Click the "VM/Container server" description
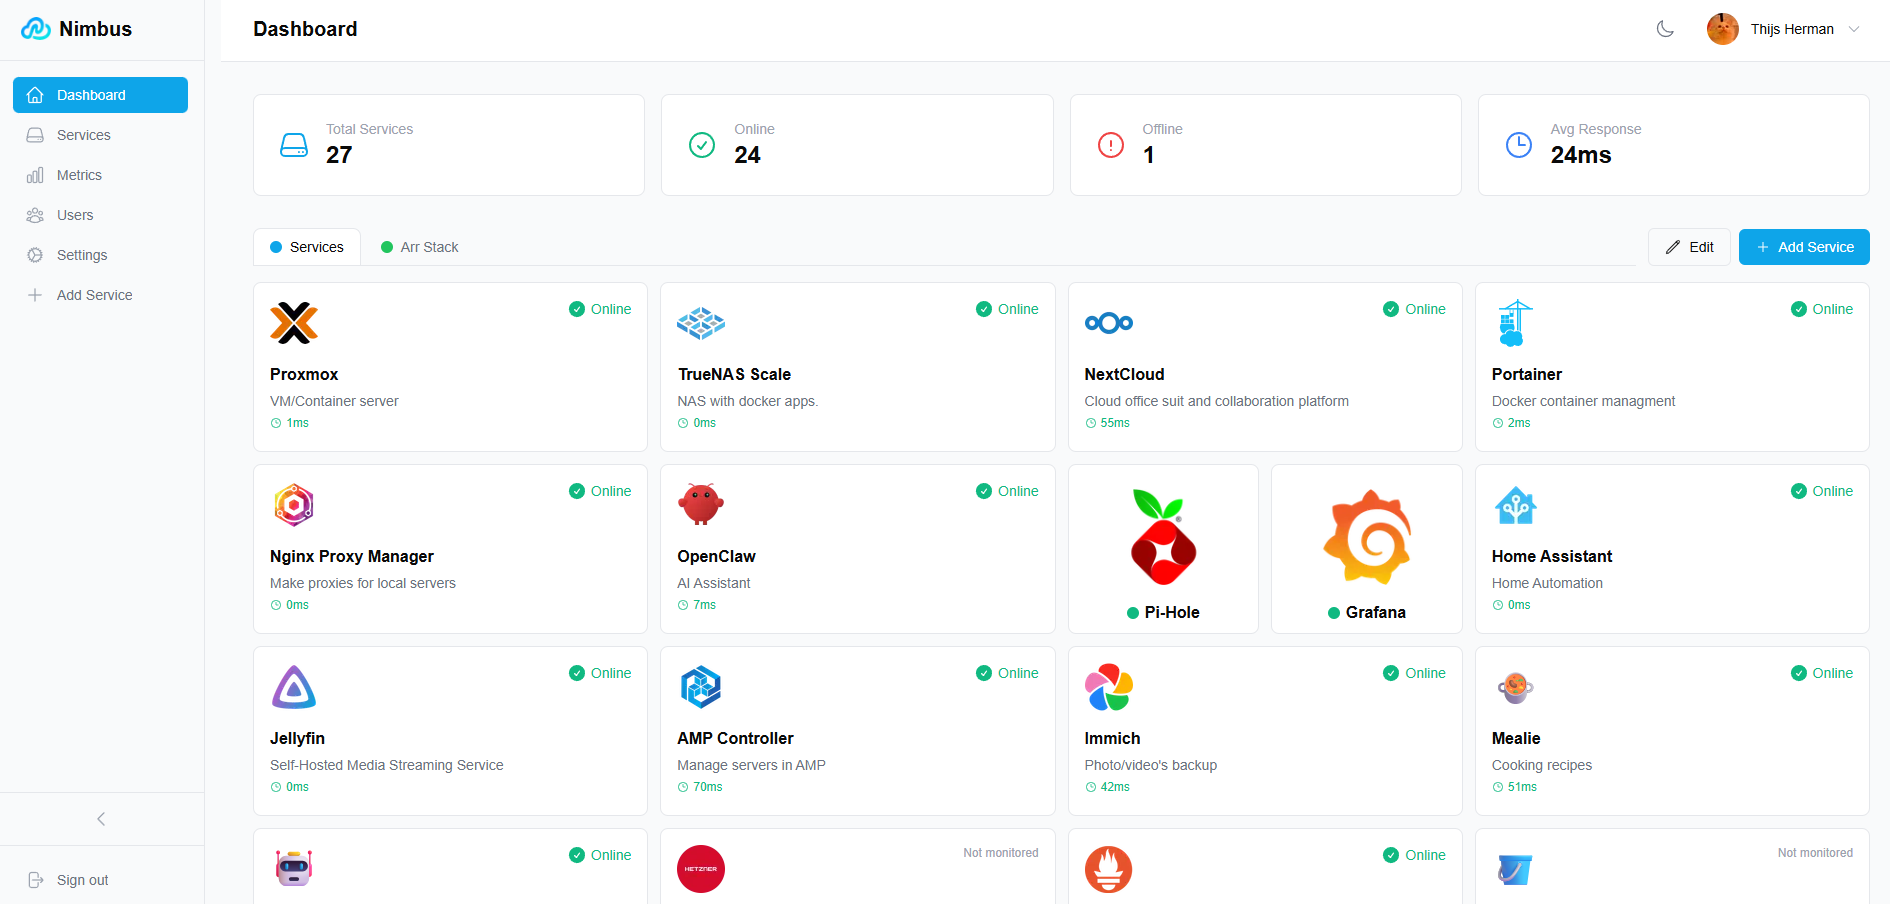Viewport: 1890px width, 904px height. [334, 401]
